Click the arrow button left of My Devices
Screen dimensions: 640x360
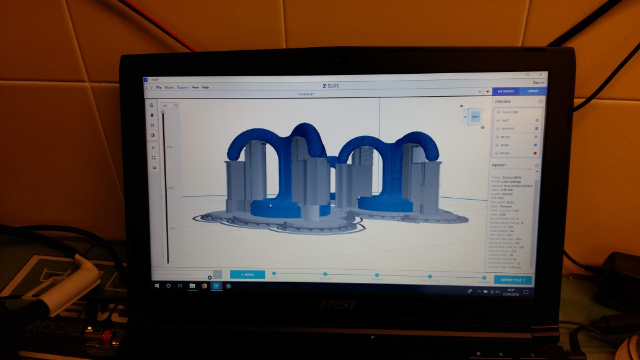(487, 91)
